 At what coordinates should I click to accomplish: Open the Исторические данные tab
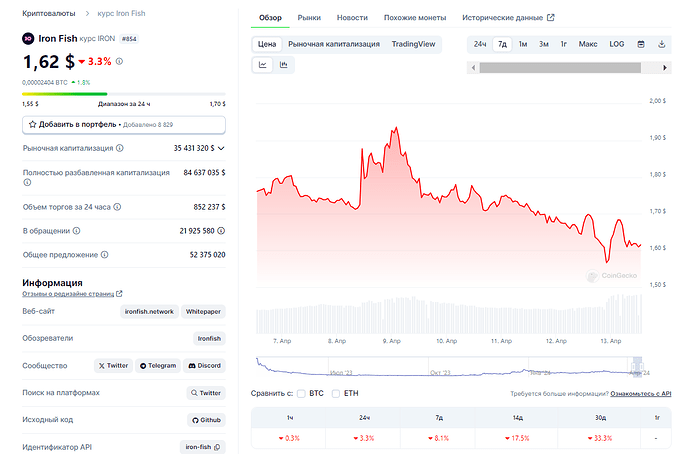(x=502, y=18)
